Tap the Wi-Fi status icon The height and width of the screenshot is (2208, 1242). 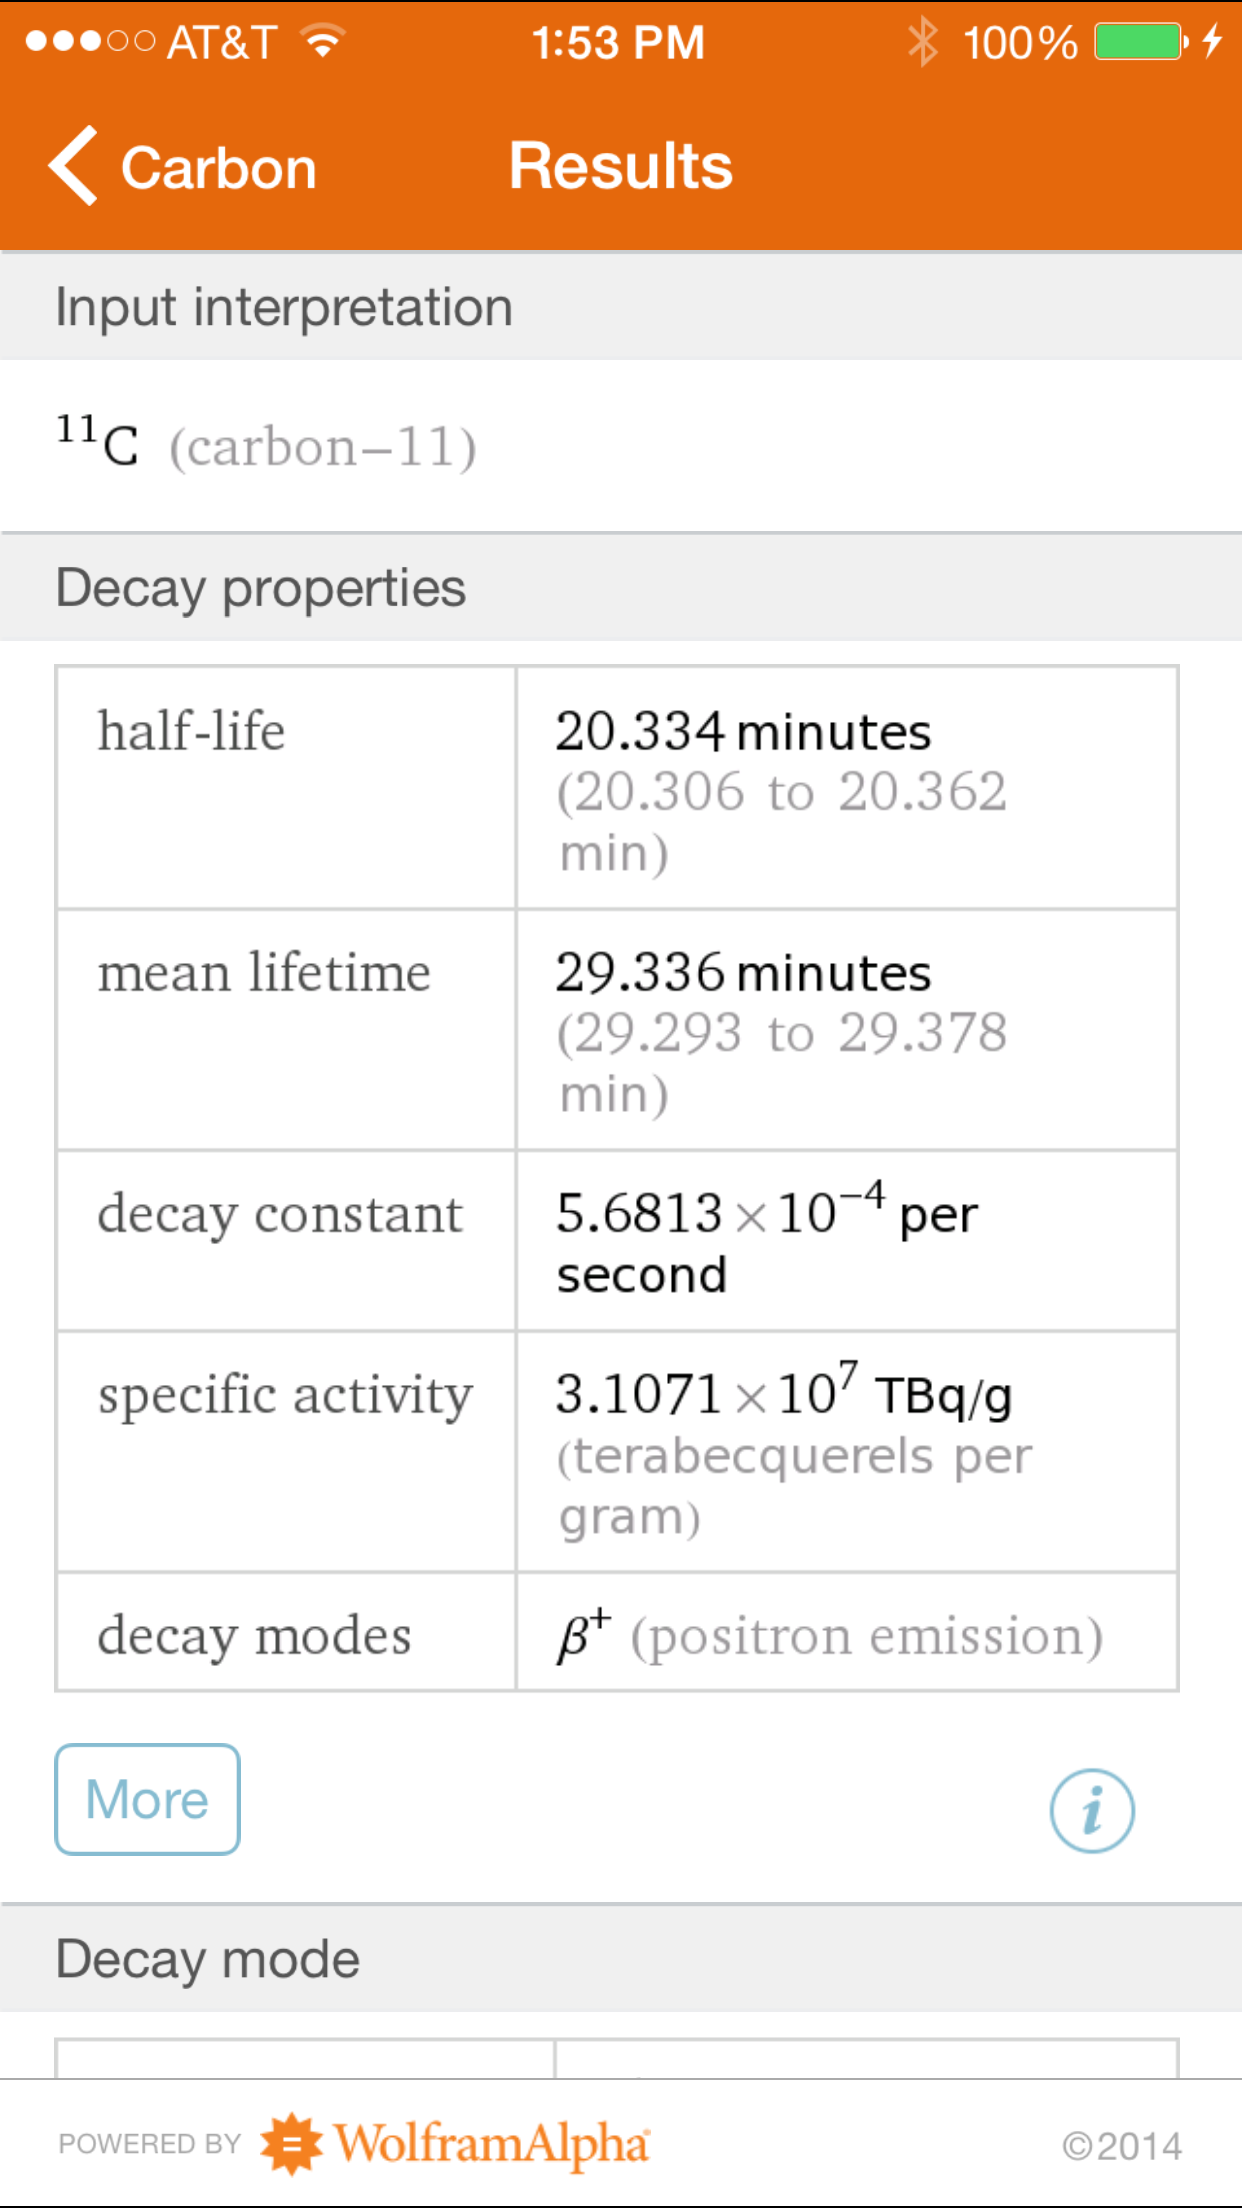323,42
